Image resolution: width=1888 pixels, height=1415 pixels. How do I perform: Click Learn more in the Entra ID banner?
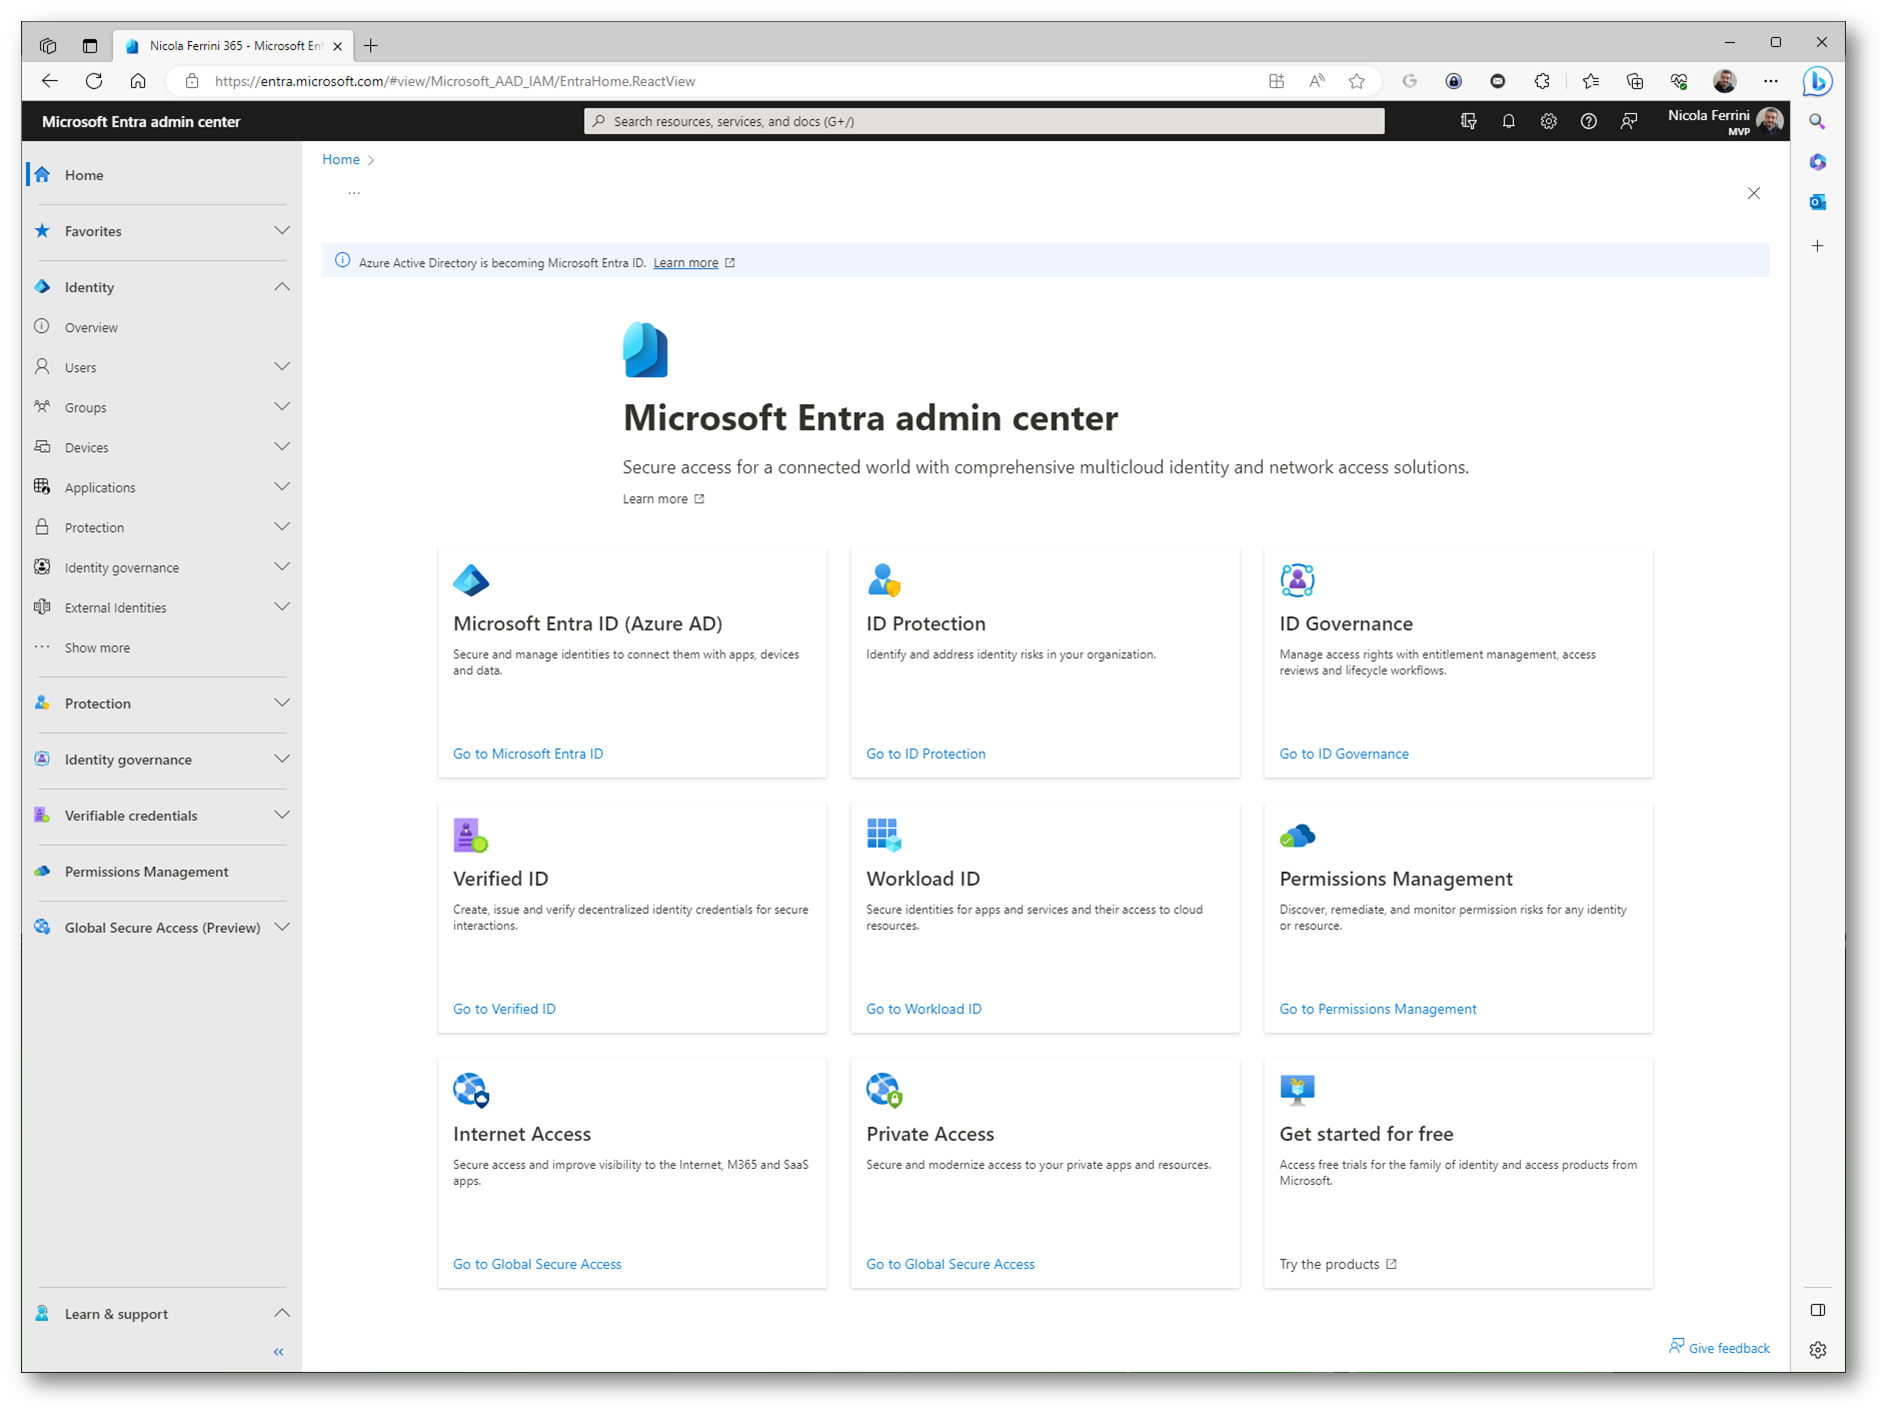pos(686,262)
